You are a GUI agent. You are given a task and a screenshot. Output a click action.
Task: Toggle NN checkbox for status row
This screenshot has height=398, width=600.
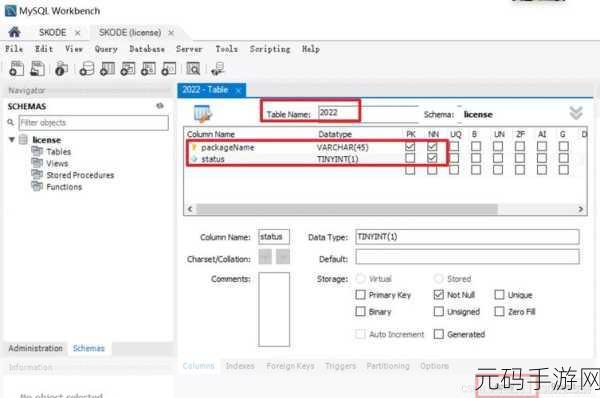click(x=432, y=158)
